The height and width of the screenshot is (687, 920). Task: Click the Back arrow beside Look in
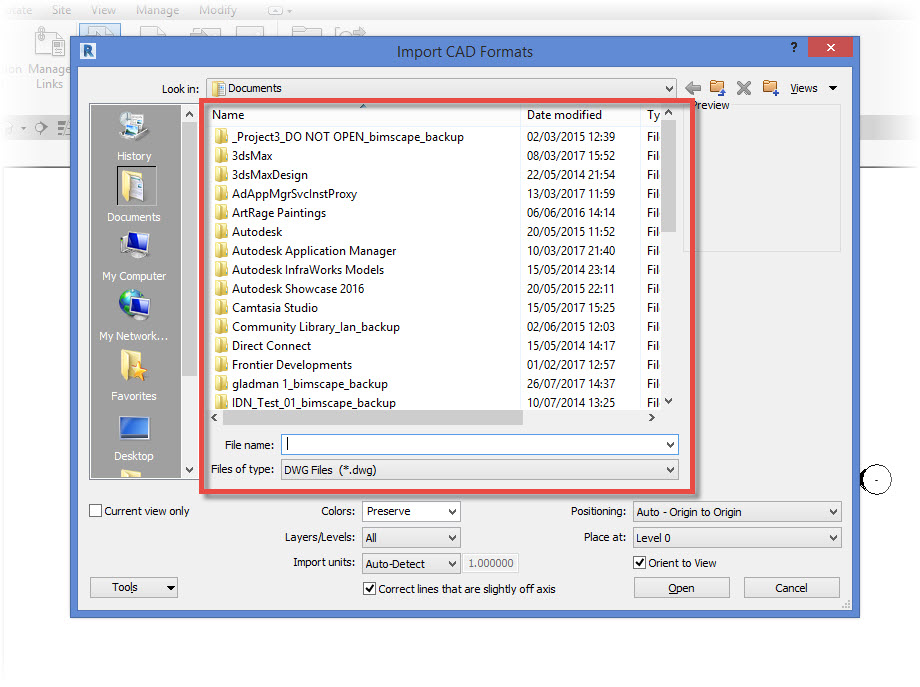point(693,88)
